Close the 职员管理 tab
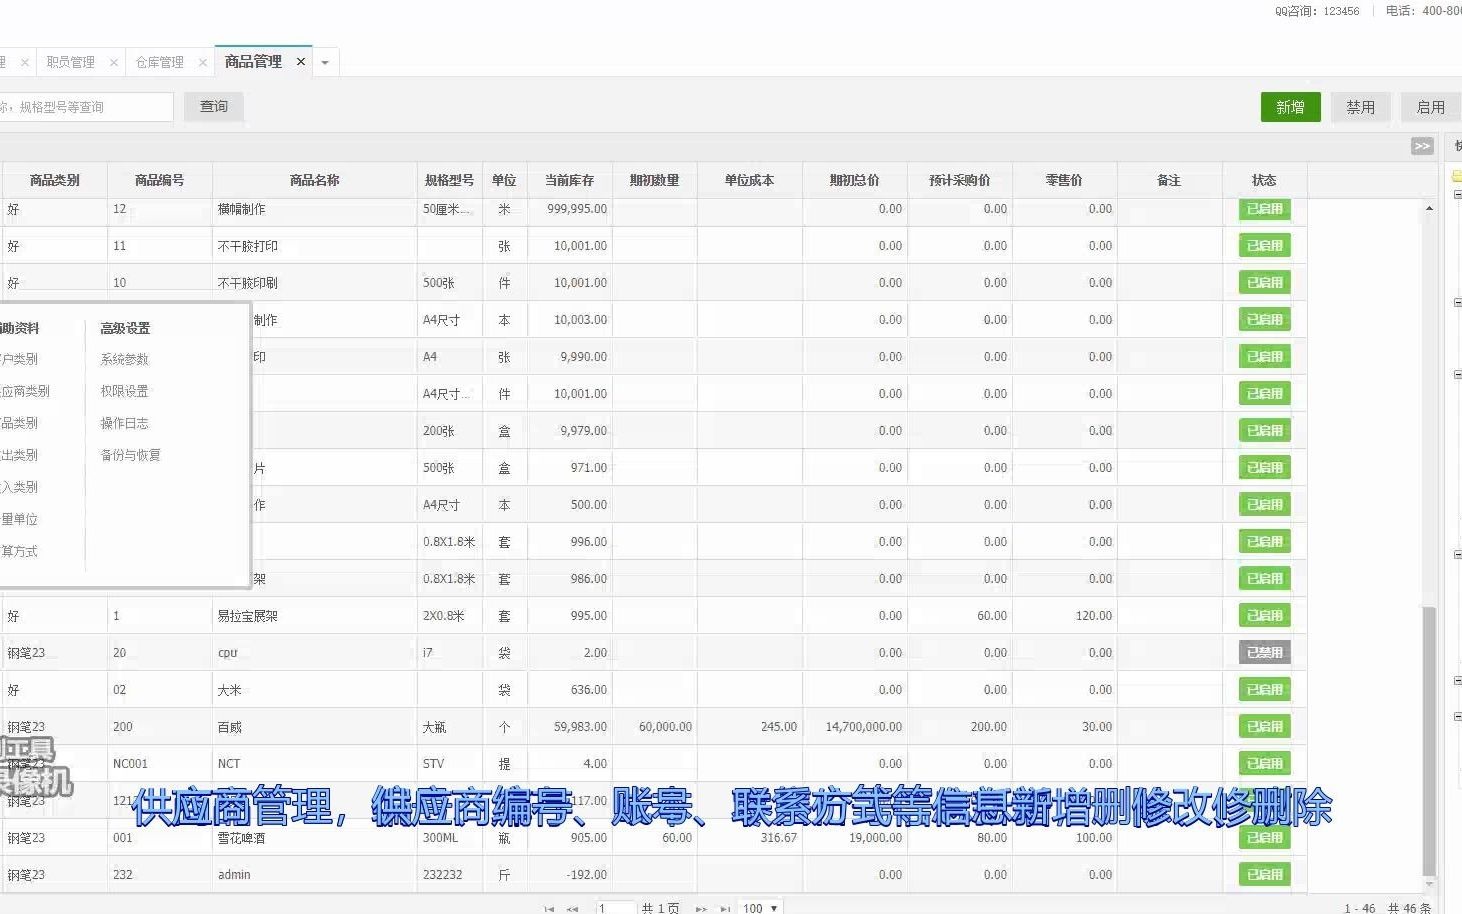Viewport: 1462px width, 914px height. (x=114, y=62)
